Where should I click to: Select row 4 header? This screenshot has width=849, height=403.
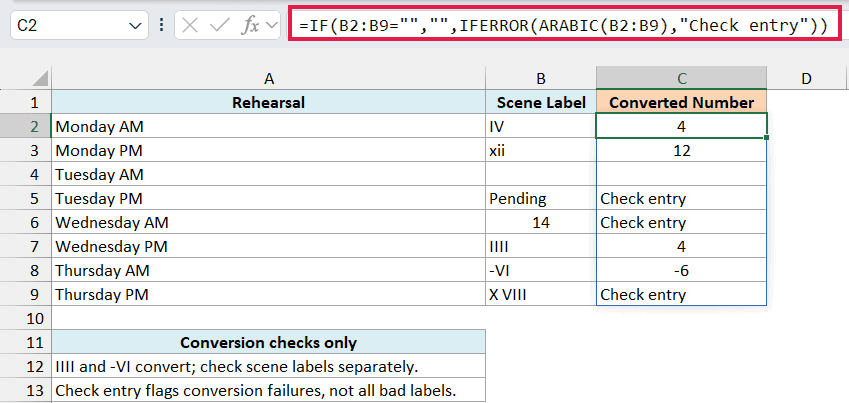[25, 174]
